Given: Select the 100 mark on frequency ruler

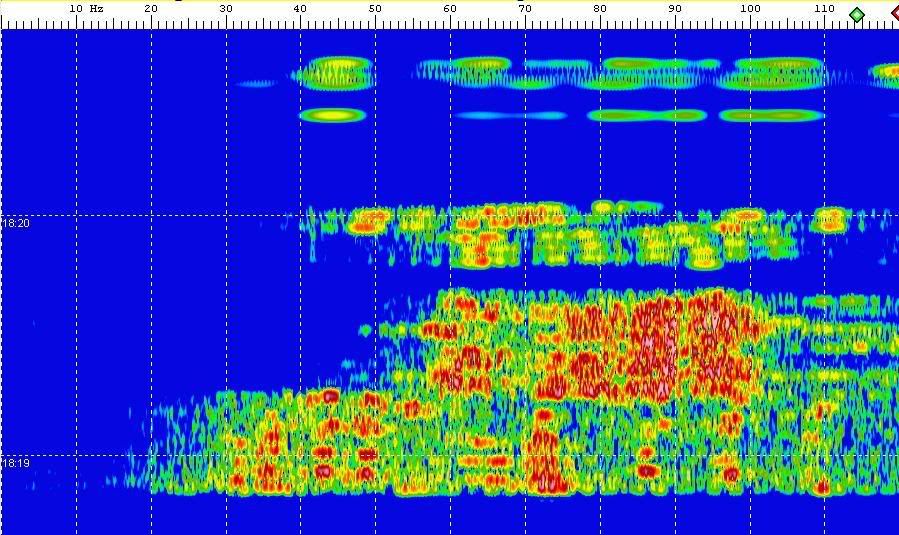Looking at the screenshot, I should [x=750, y=9].
